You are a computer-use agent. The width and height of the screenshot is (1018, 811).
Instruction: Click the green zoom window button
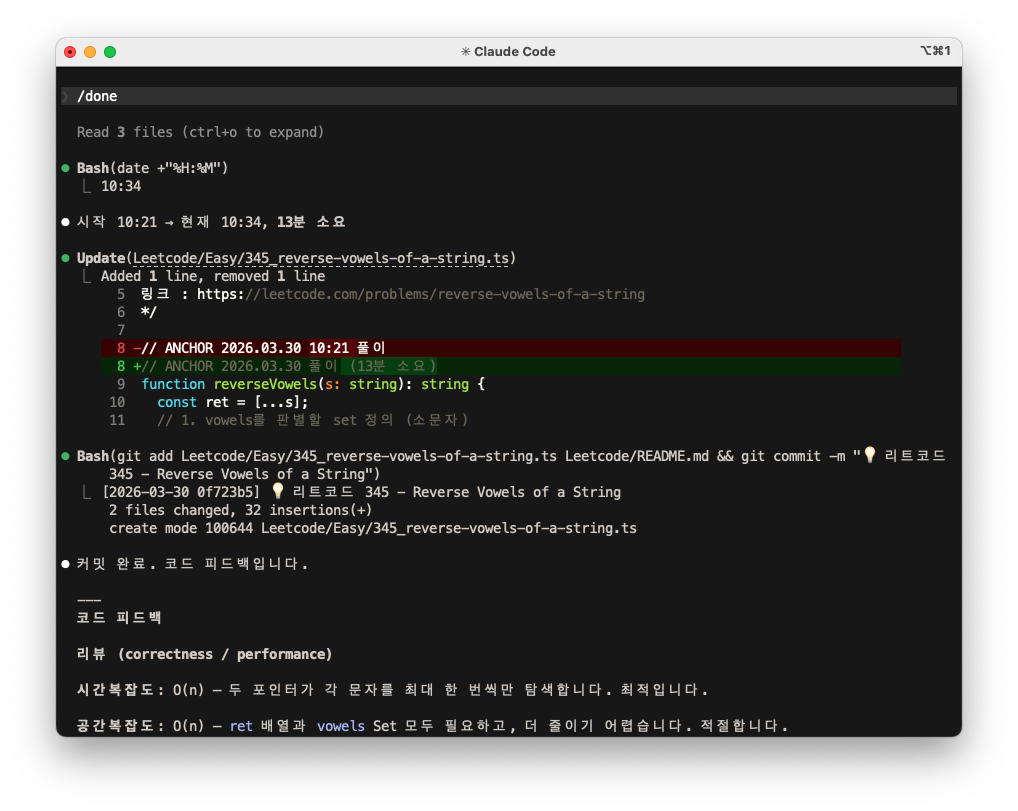click(110, 52)
